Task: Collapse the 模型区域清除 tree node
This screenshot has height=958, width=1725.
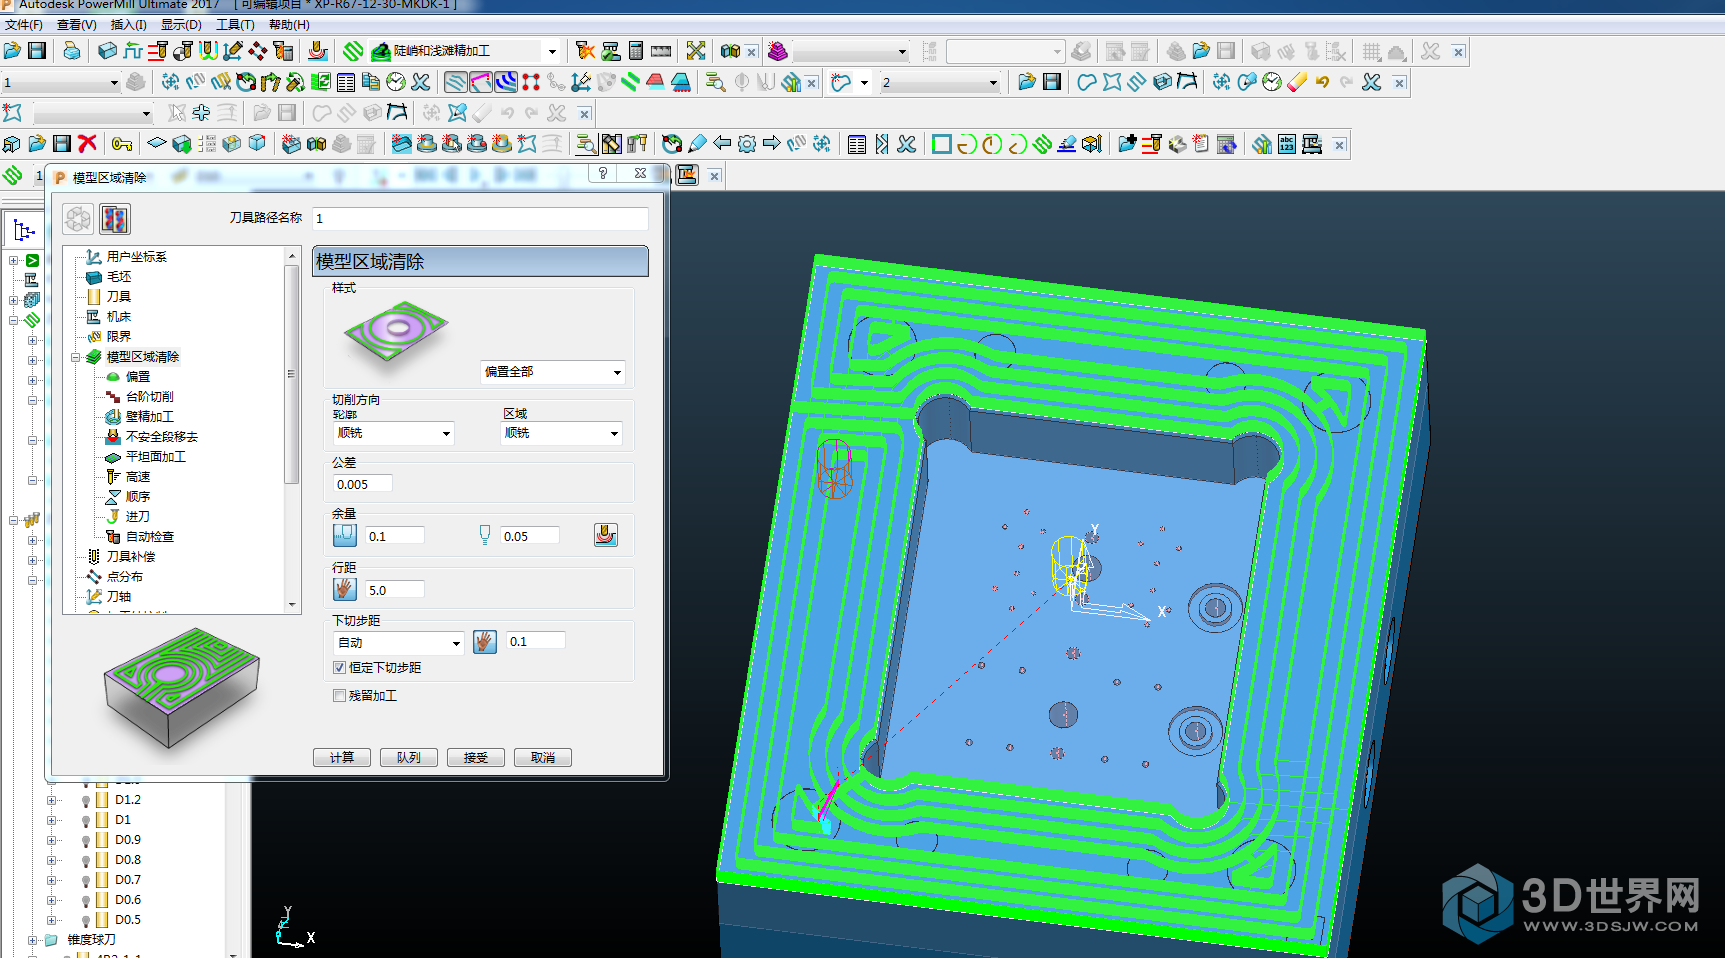Action: click(x=75, y=357)
